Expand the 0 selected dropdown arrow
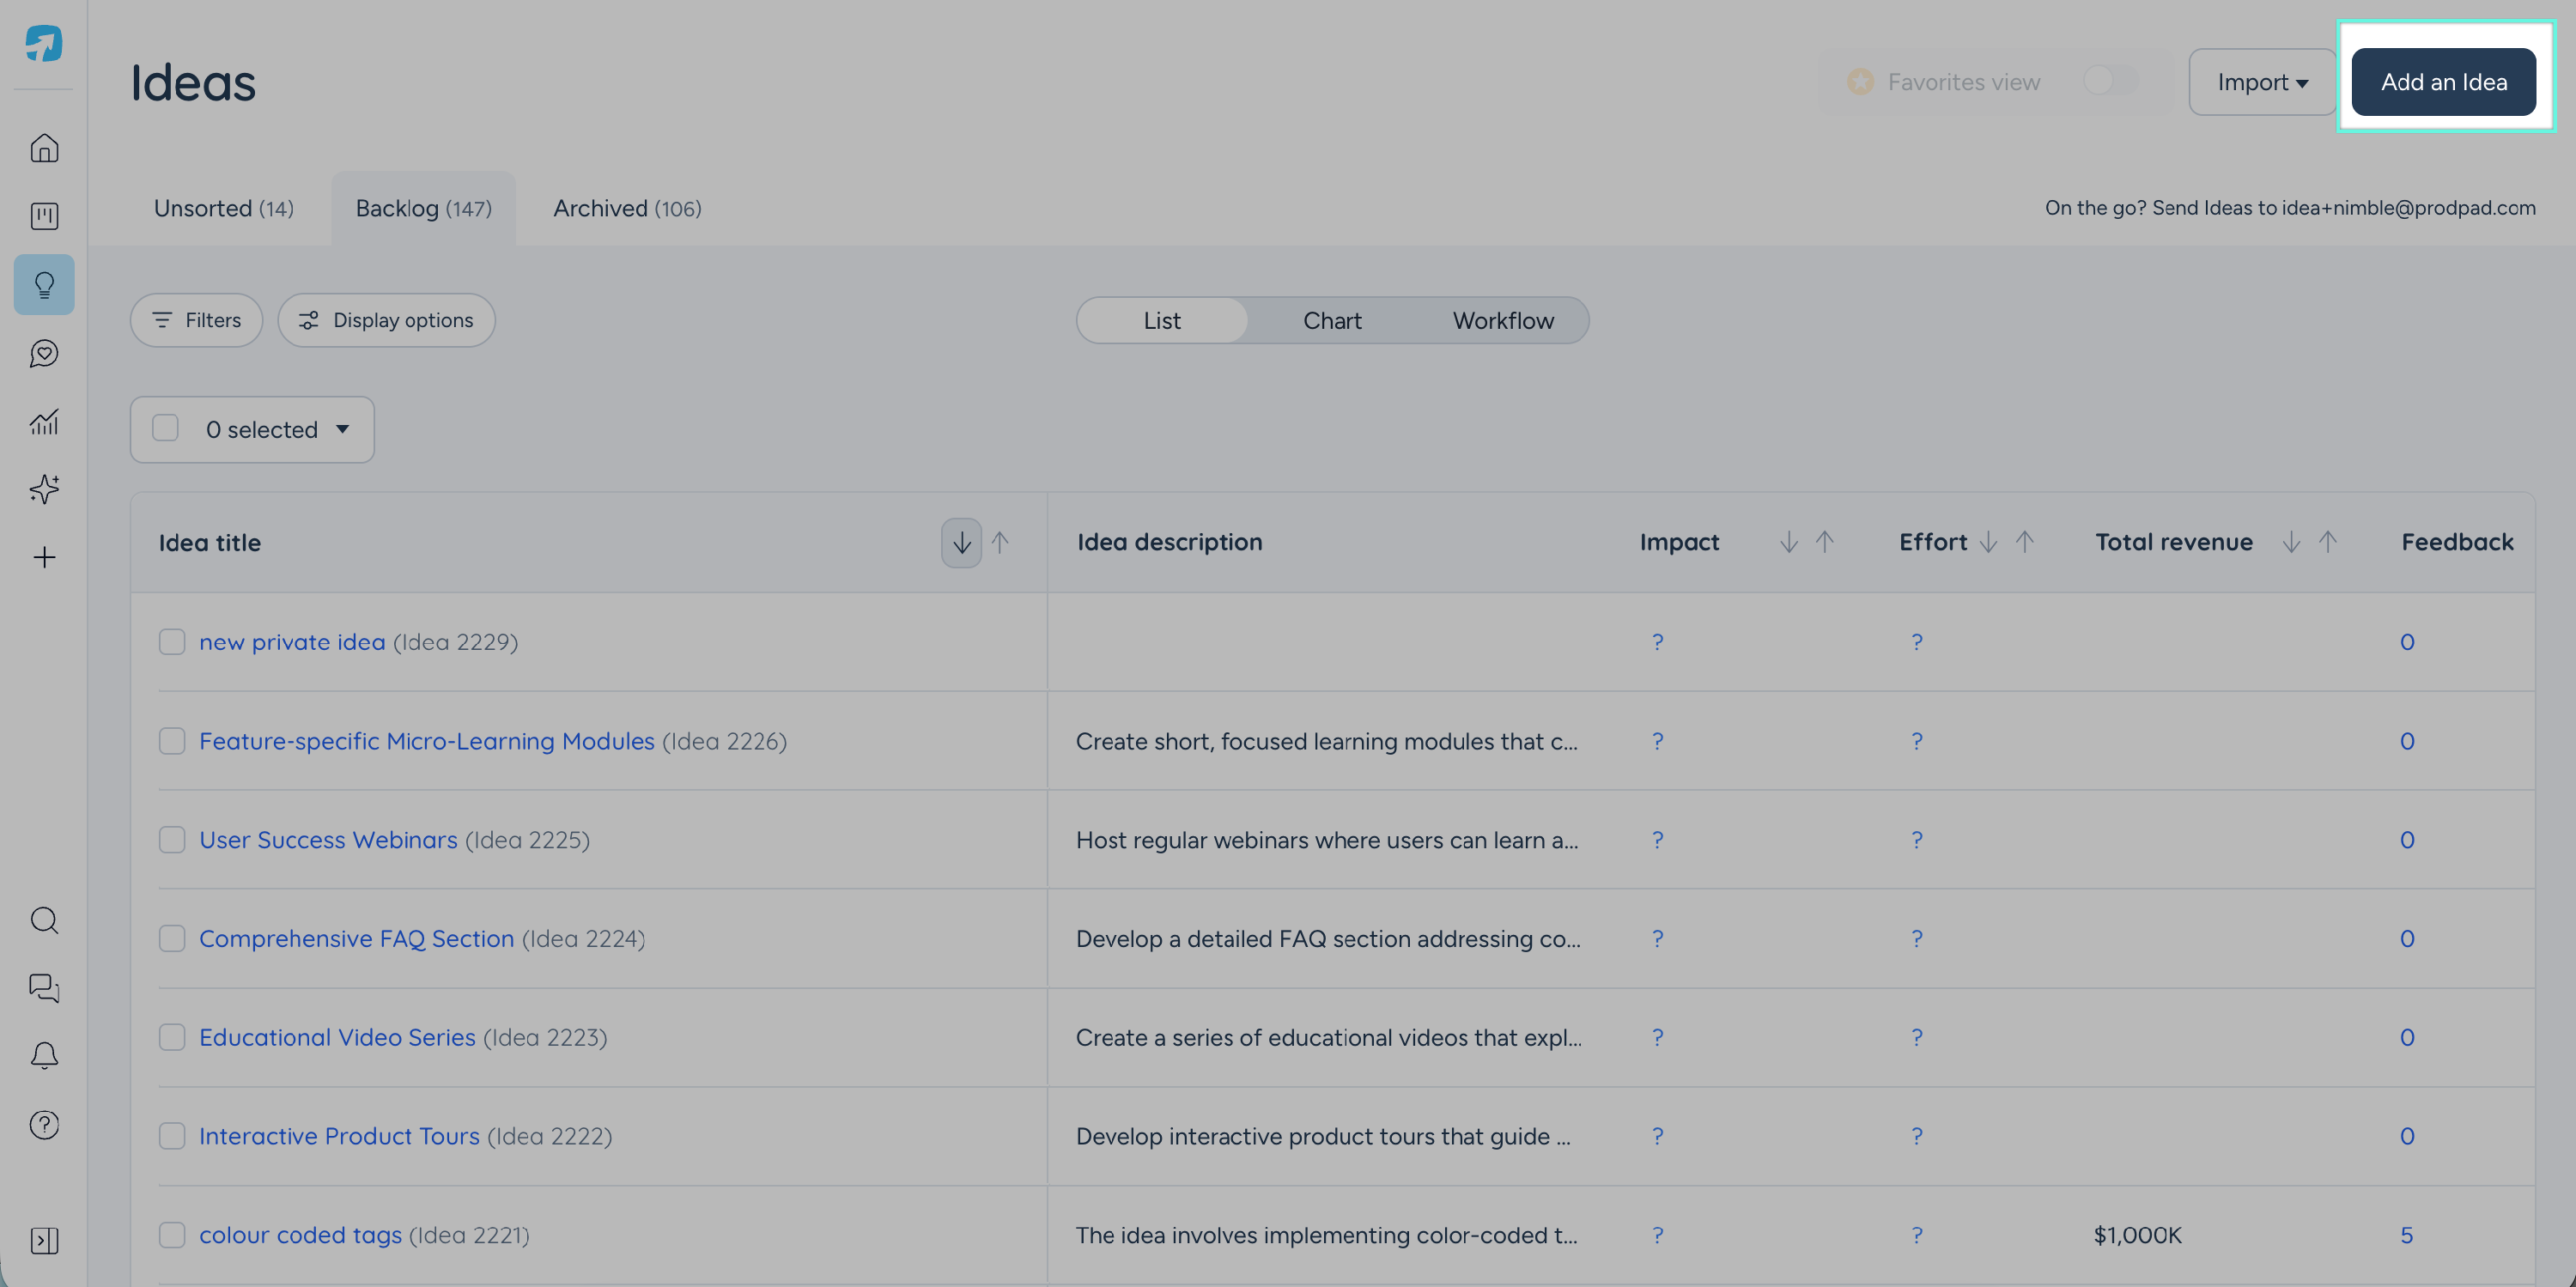The height and width of the screenshot is (1287, 2576). pos(342,429)
